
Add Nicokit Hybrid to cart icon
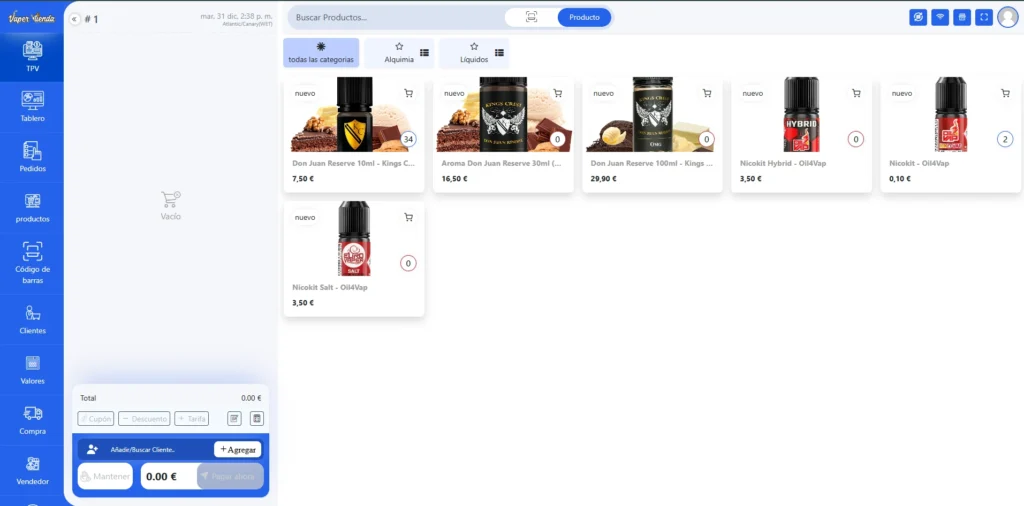click(x=856, y=93)
